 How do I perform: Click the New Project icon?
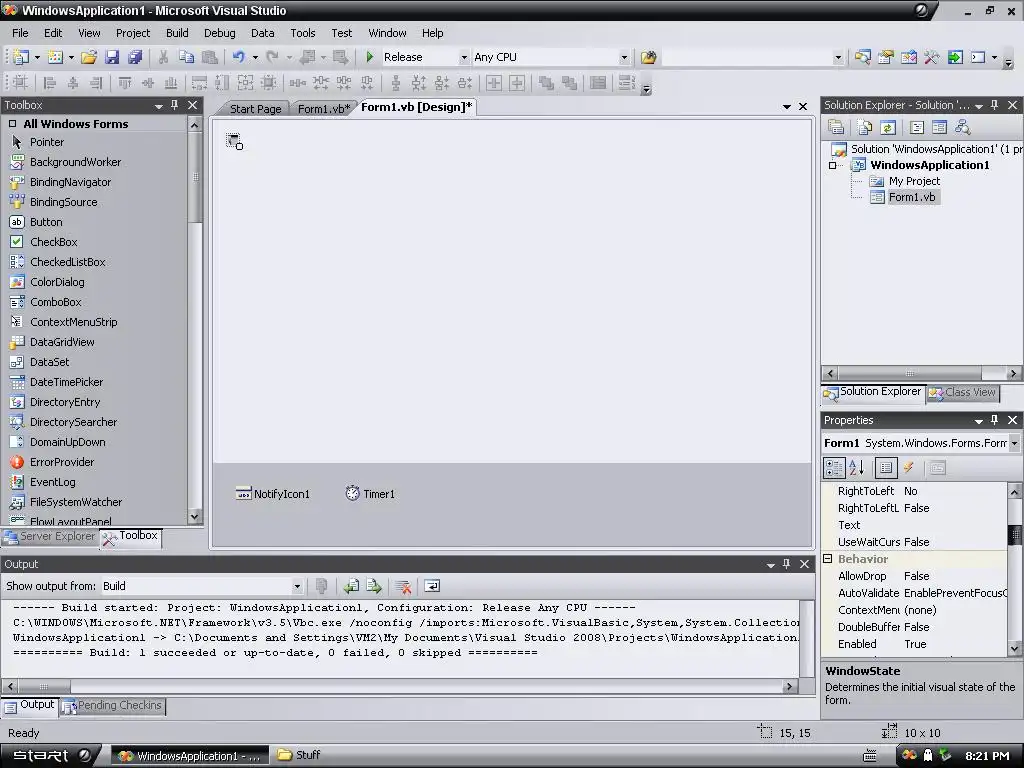pos(21,57)
